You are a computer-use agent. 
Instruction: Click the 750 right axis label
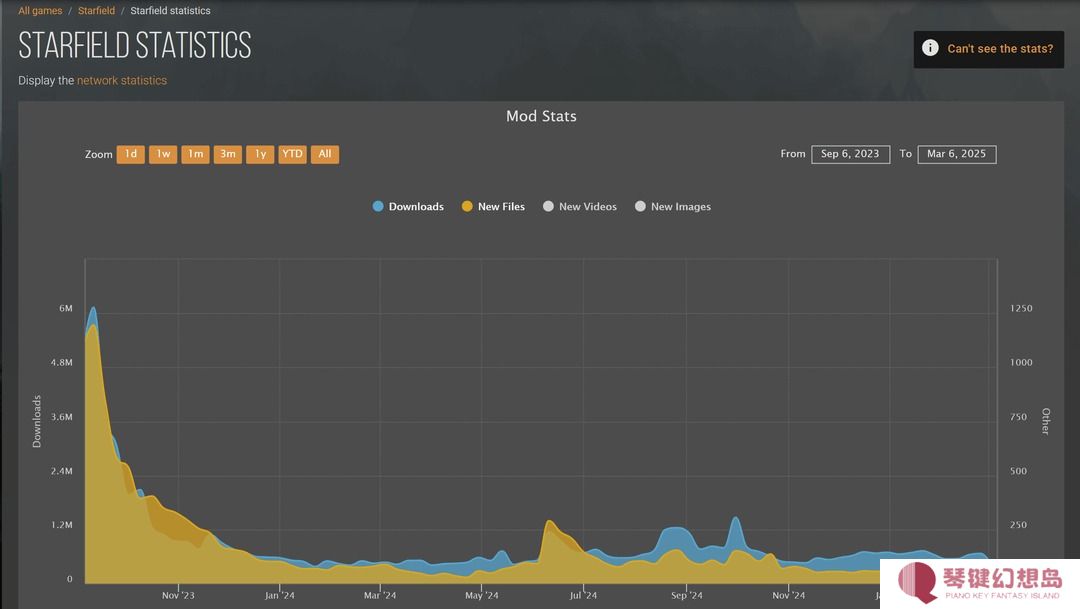point(1019,417)
